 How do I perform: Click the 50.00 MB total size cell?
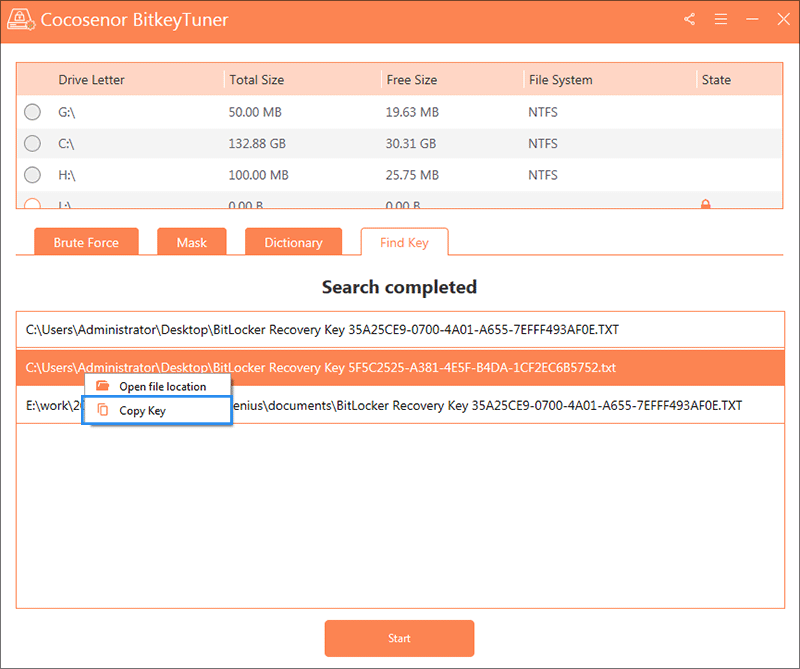click(x=255, y=112)
